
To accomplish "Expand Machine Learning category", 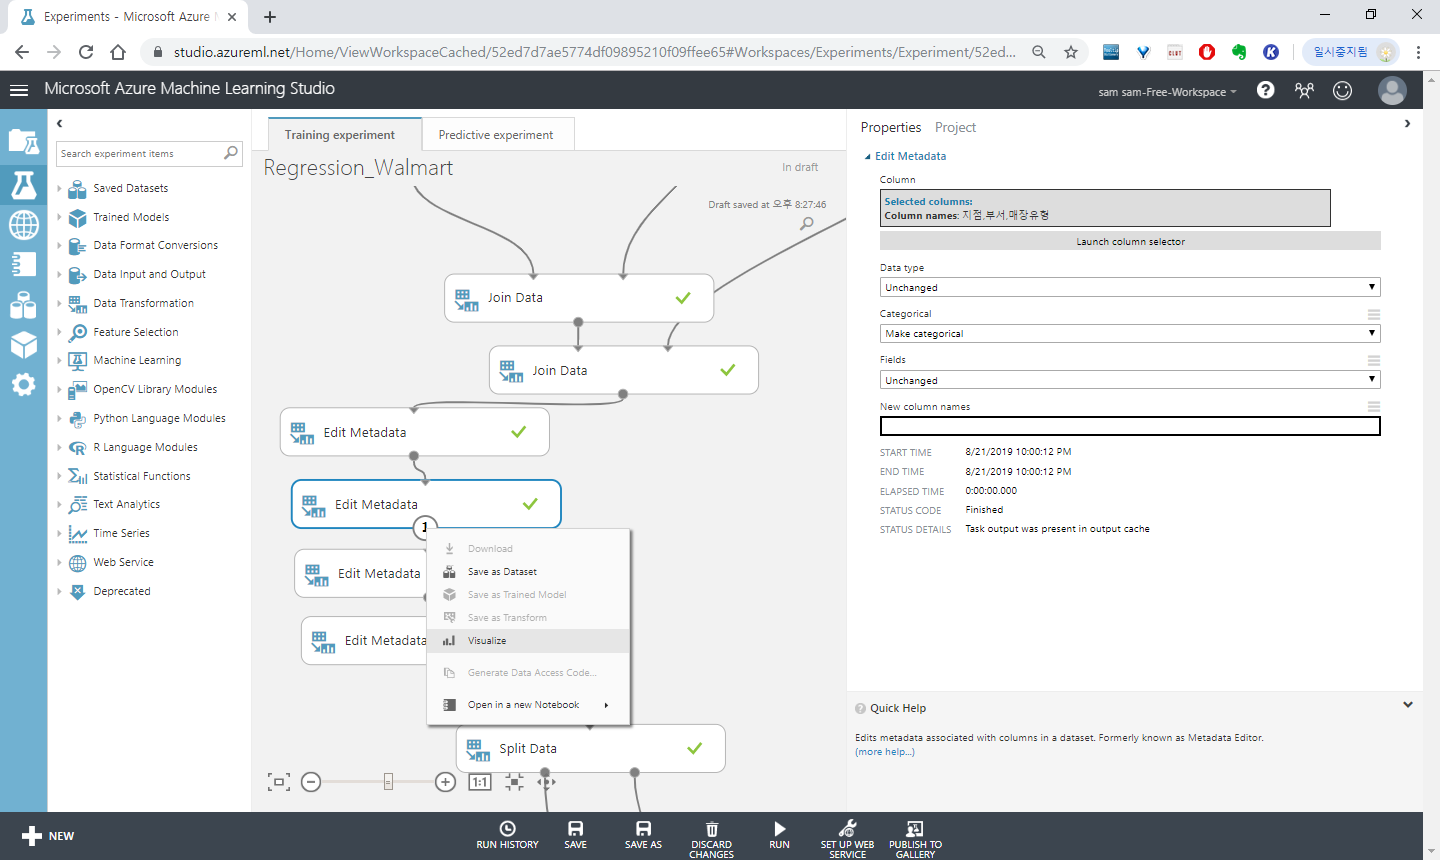I will coord(59,360).
